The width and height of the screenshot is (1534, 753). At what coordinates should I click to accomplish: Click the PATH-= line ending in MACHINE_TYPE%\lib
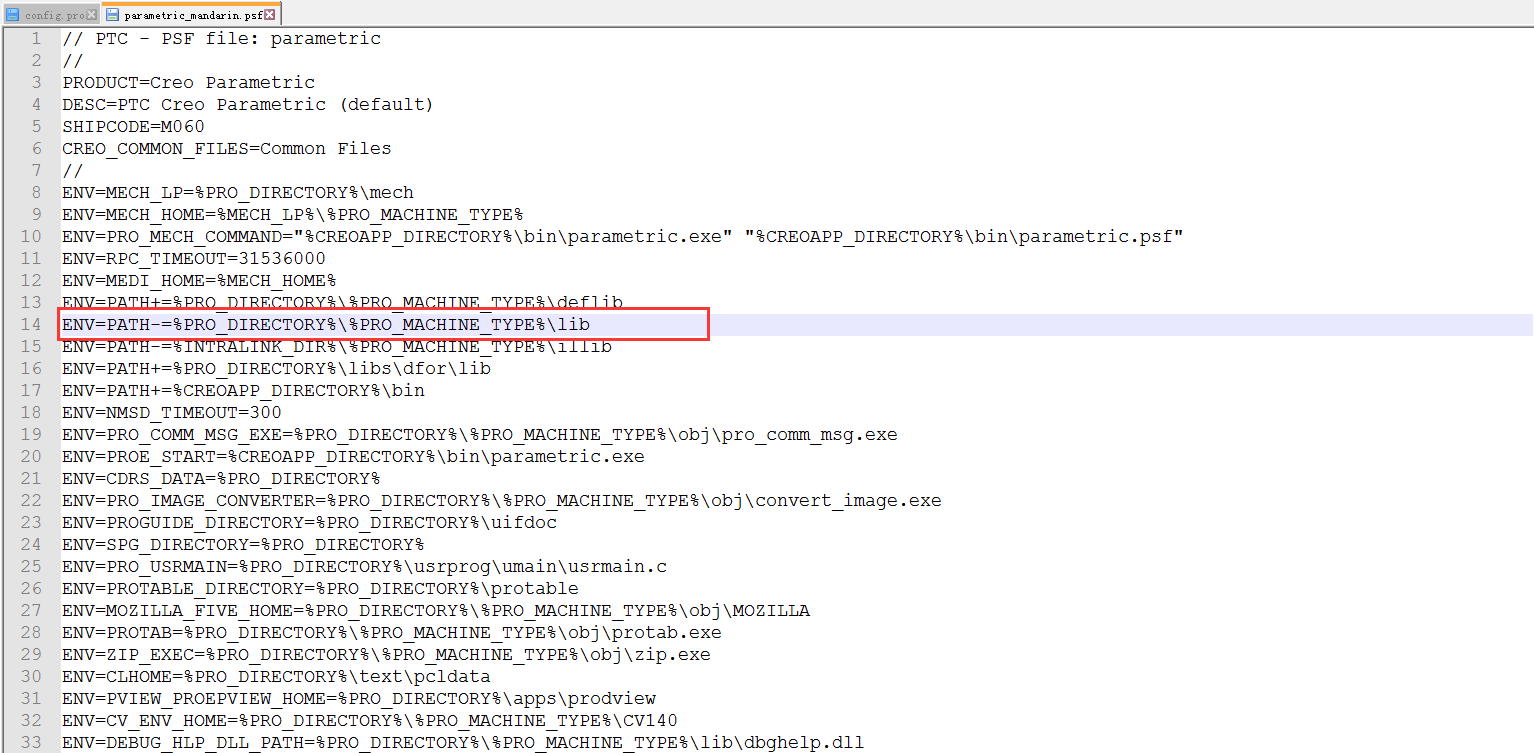pos(326,325)
